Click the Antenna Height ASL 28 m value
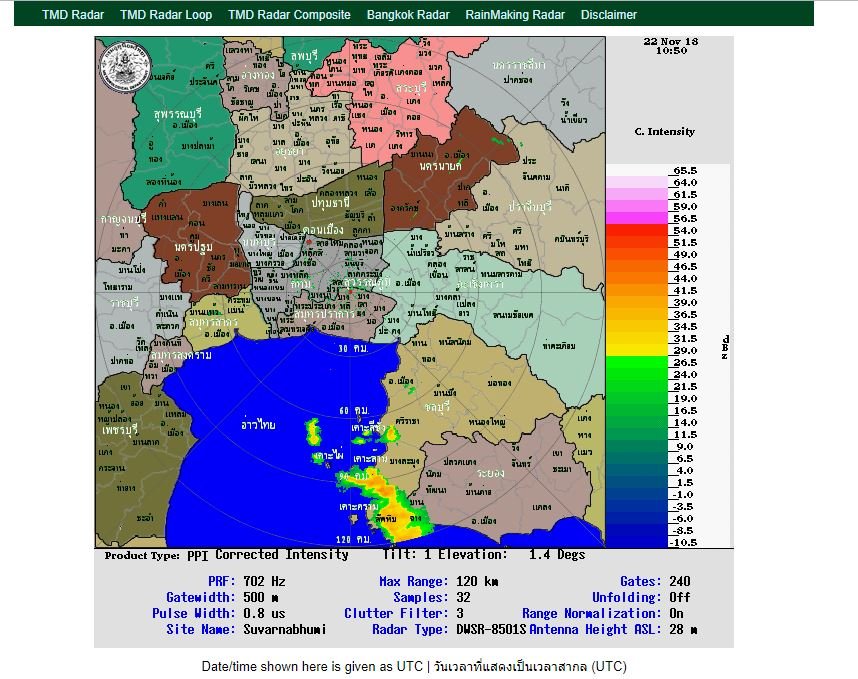Screen dimensions: 858x679 (683, 629)
